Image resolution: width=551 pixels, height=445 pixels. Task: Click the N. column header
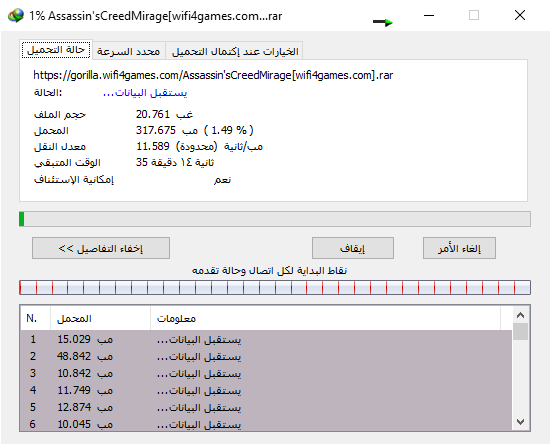click(35, 318)
